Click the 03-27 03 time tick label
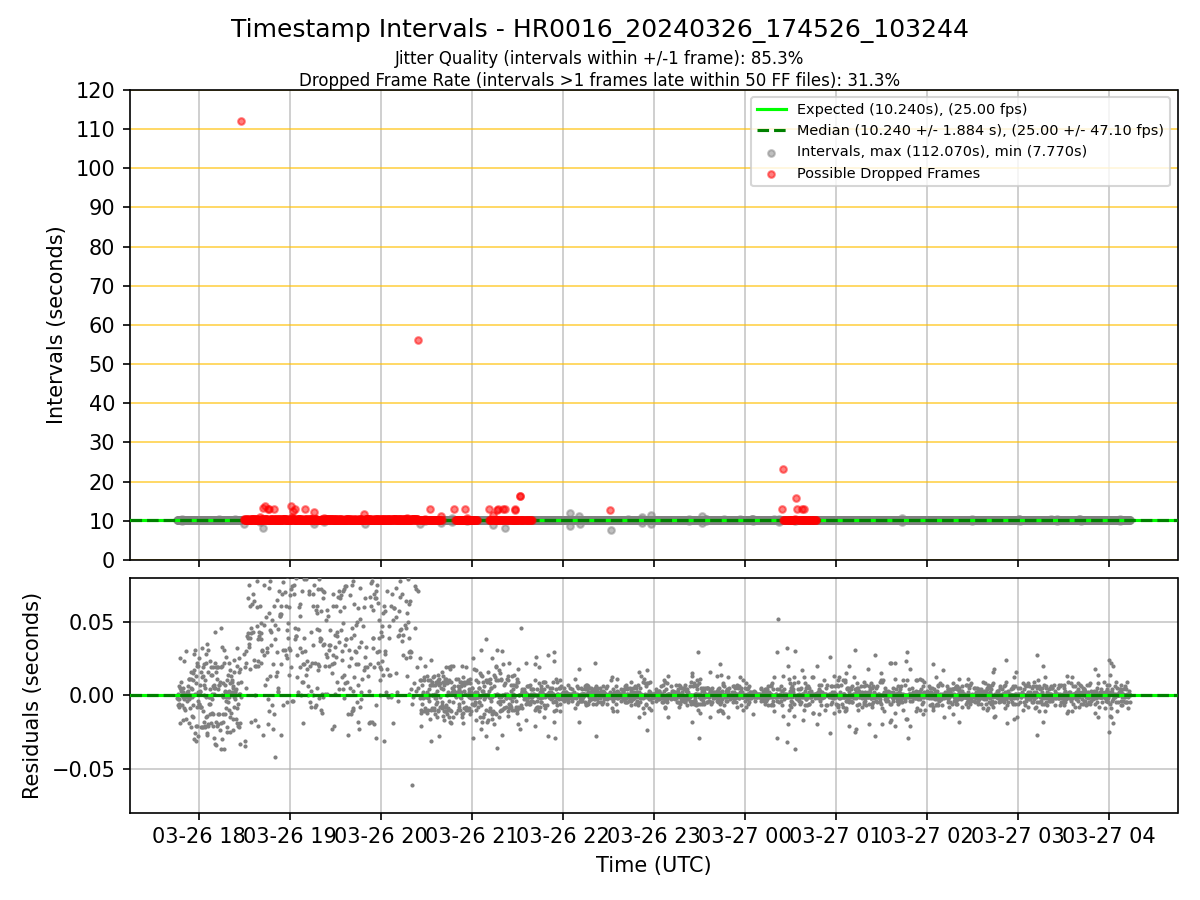The image size is (1200, 900). [1017, 835]
